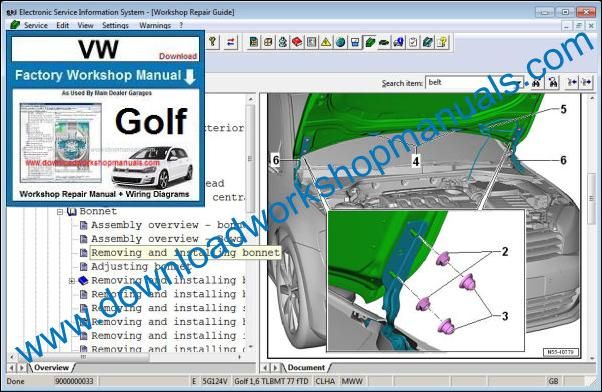Open the Edit menu
Image resolution: width=602 pixels, height=392 pixels.
63,25
